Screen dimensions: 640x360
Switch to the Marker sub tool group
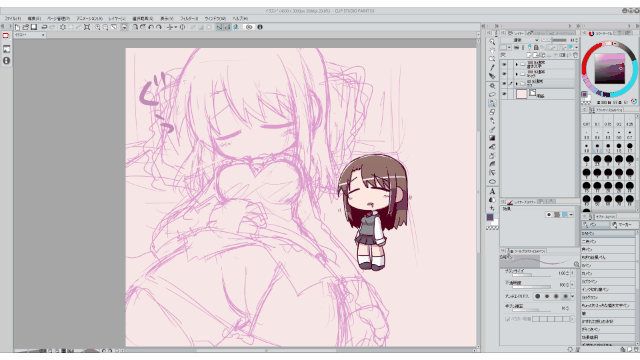tap(622, 225)
